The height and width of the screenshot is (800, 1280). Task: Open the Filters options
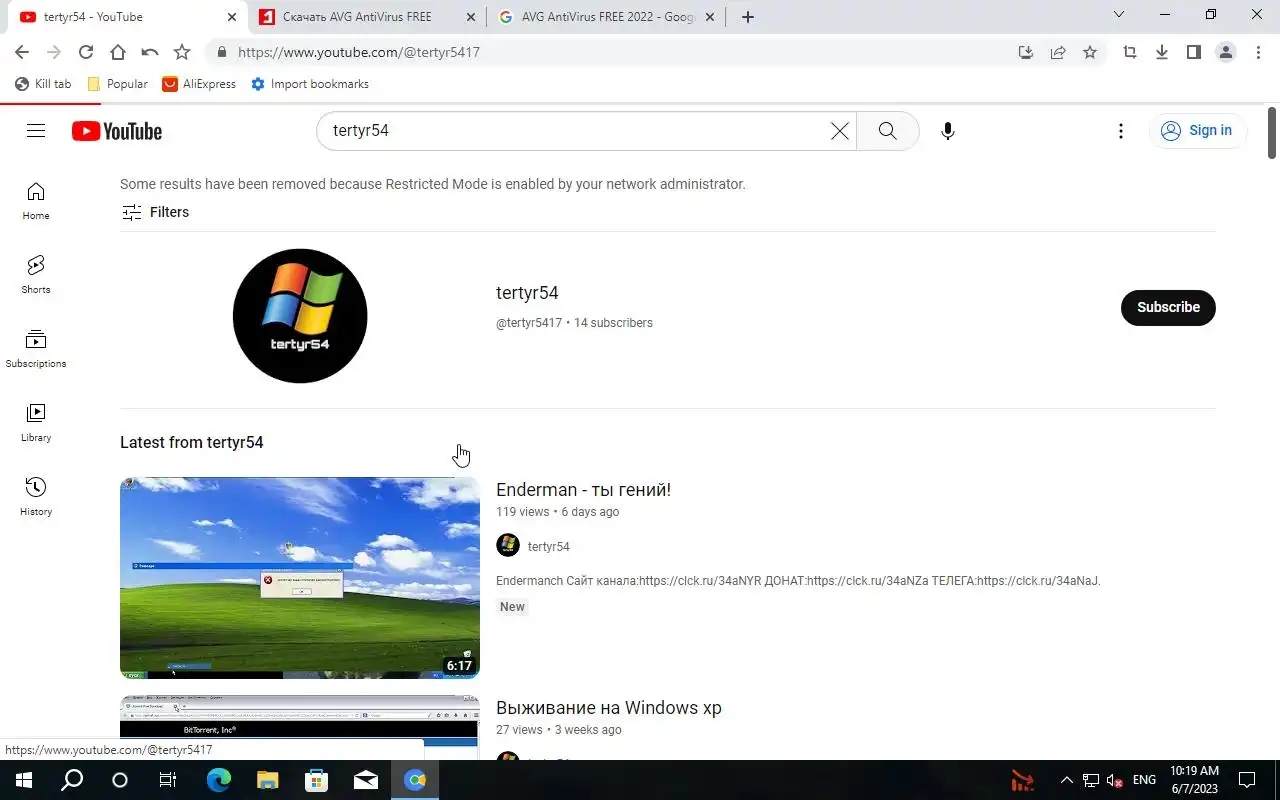click(x=155, y=212)
